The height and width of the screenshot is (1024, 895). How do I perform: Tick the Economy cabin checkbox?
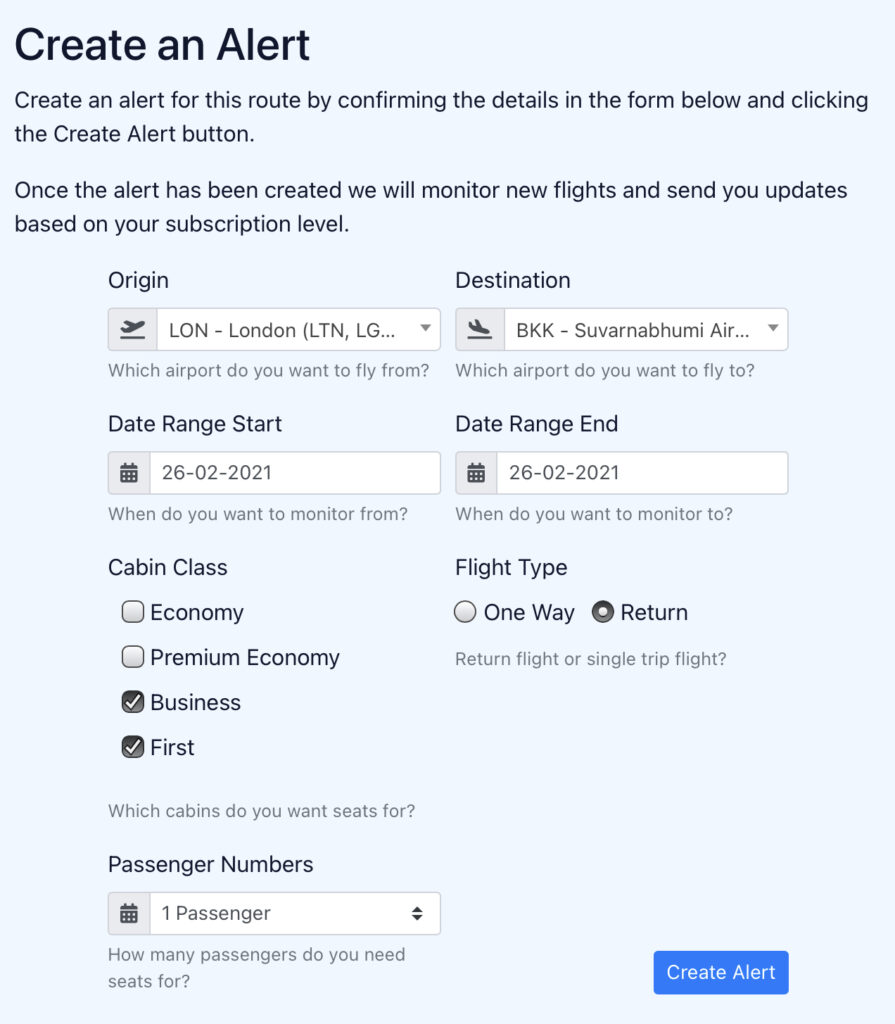coord(133,612)
